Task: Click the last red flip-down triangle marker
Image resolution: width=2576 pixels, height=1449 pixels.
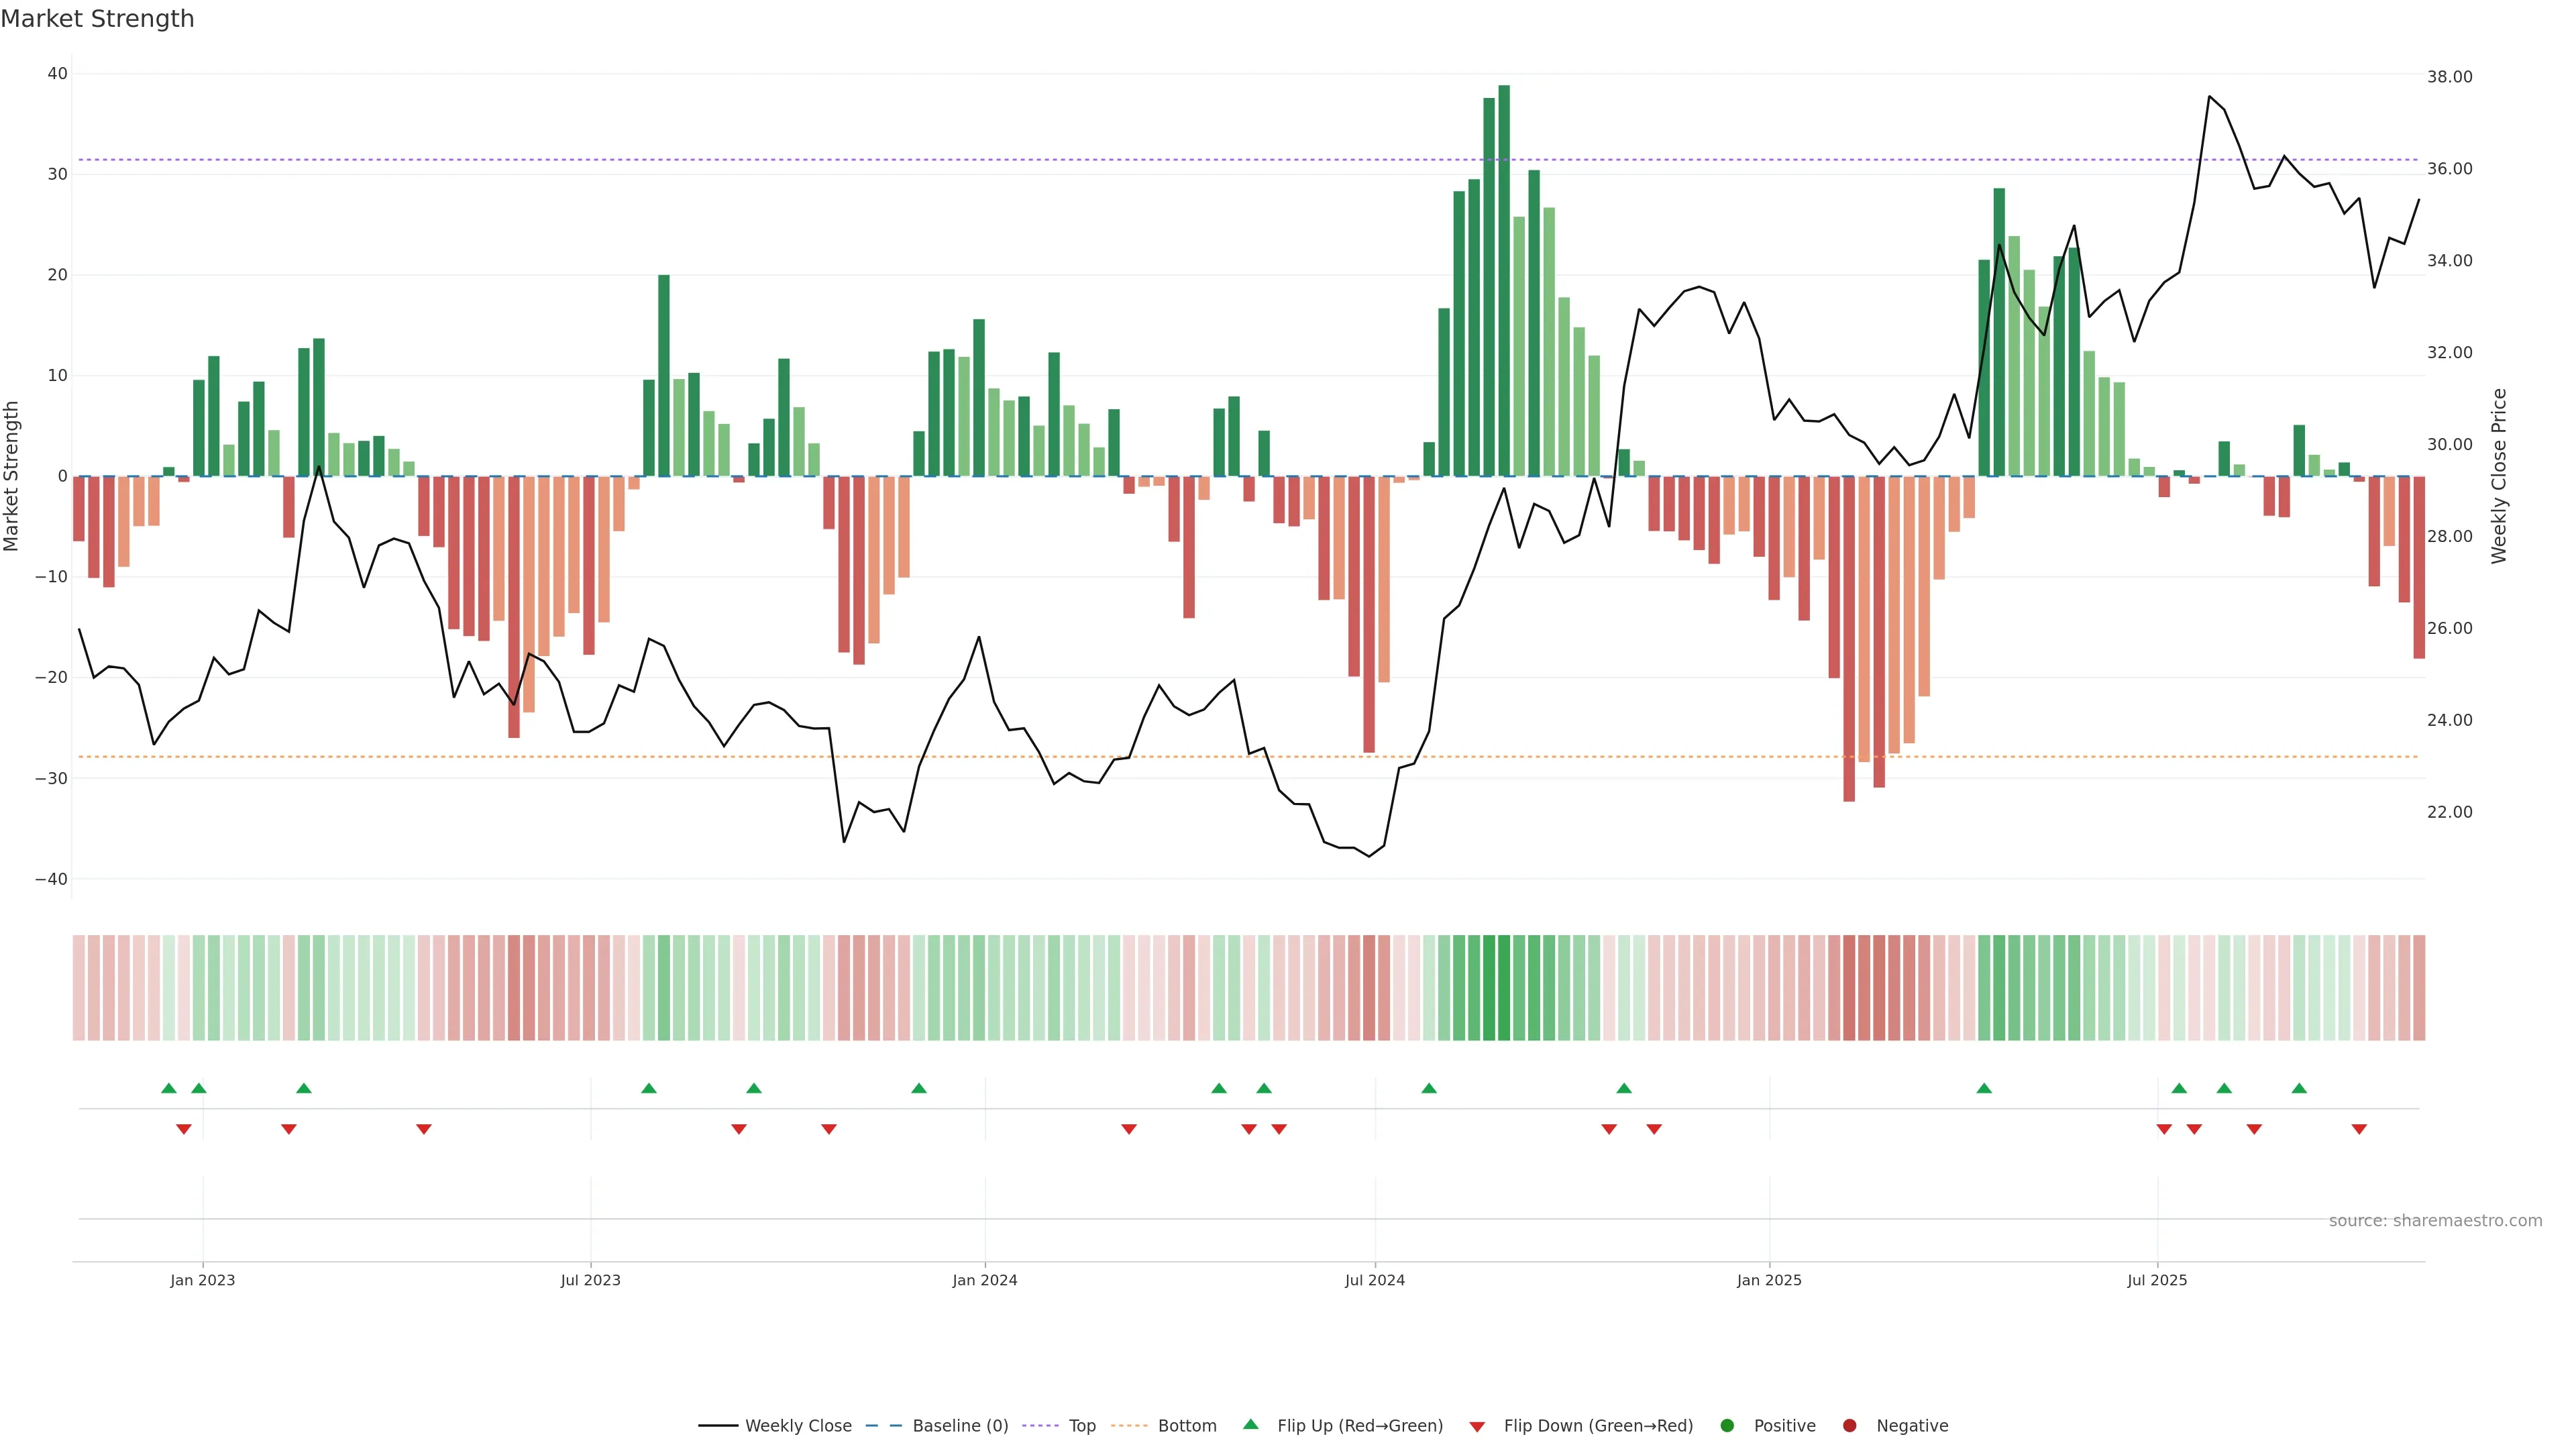Action: [x=2359, y=1129]
